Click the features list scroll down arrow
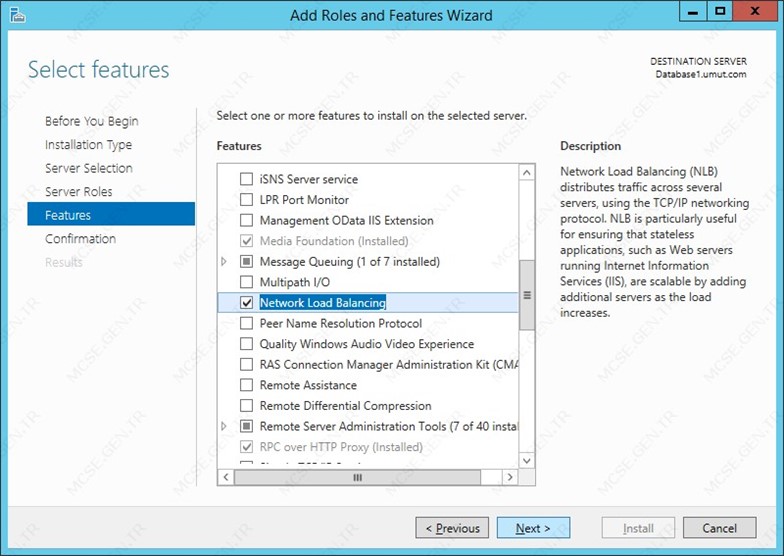 coord(526,460)
